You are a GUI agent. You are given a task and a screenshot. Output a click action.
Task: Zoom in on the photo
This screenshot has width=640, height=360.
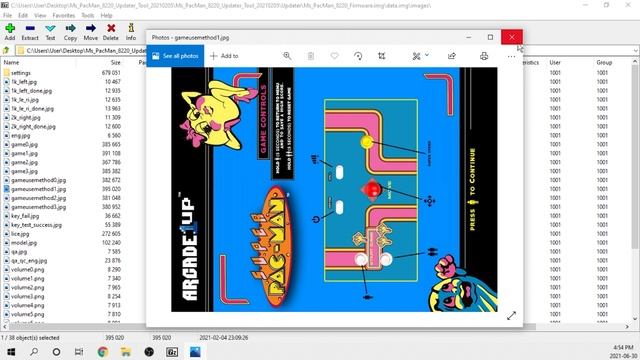pos(287,56)
